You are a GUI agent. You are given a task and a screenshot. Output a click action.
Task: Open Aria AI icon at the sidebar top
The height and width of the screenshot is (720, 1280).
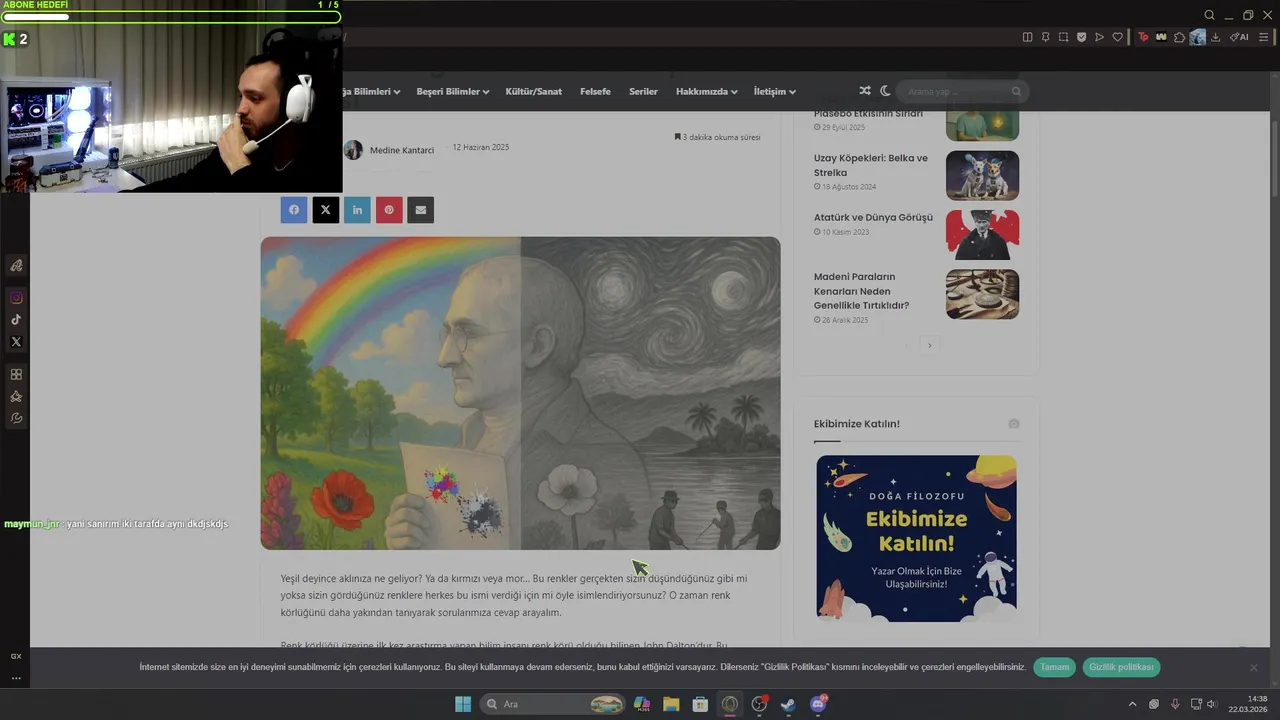tap(16, 265)
